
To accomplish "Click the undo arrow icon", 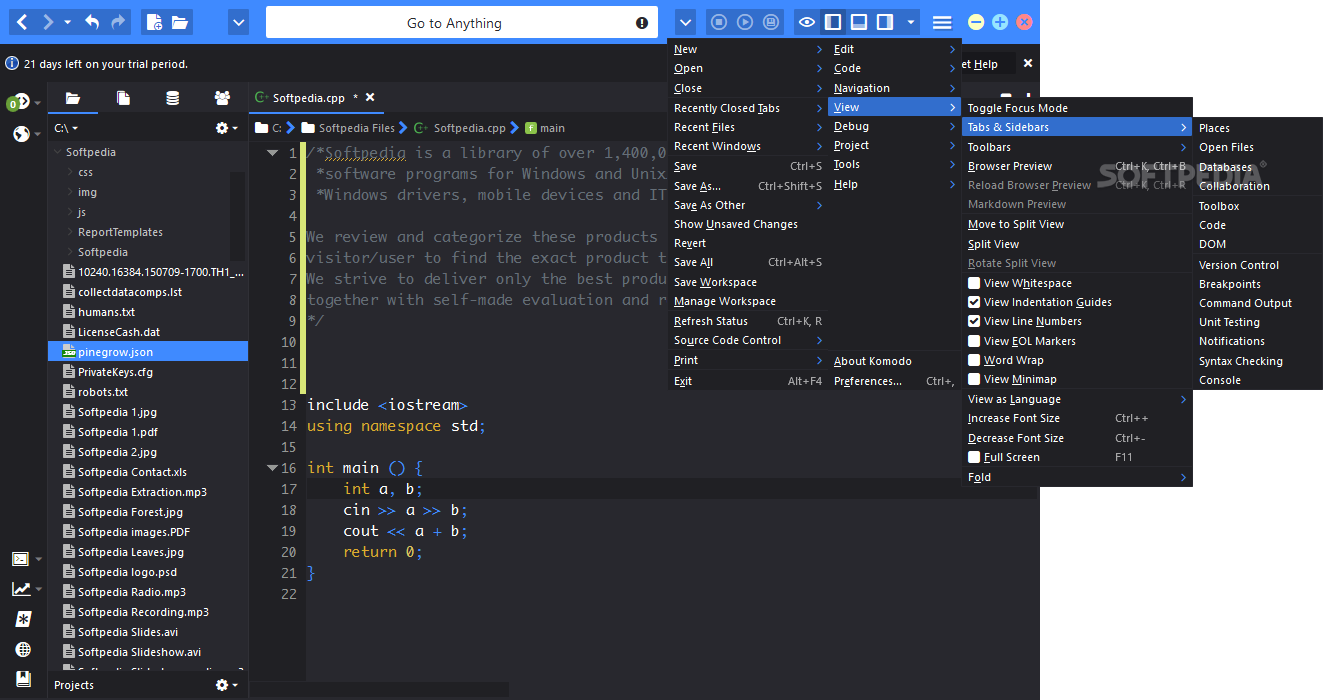I will (92, 22).
